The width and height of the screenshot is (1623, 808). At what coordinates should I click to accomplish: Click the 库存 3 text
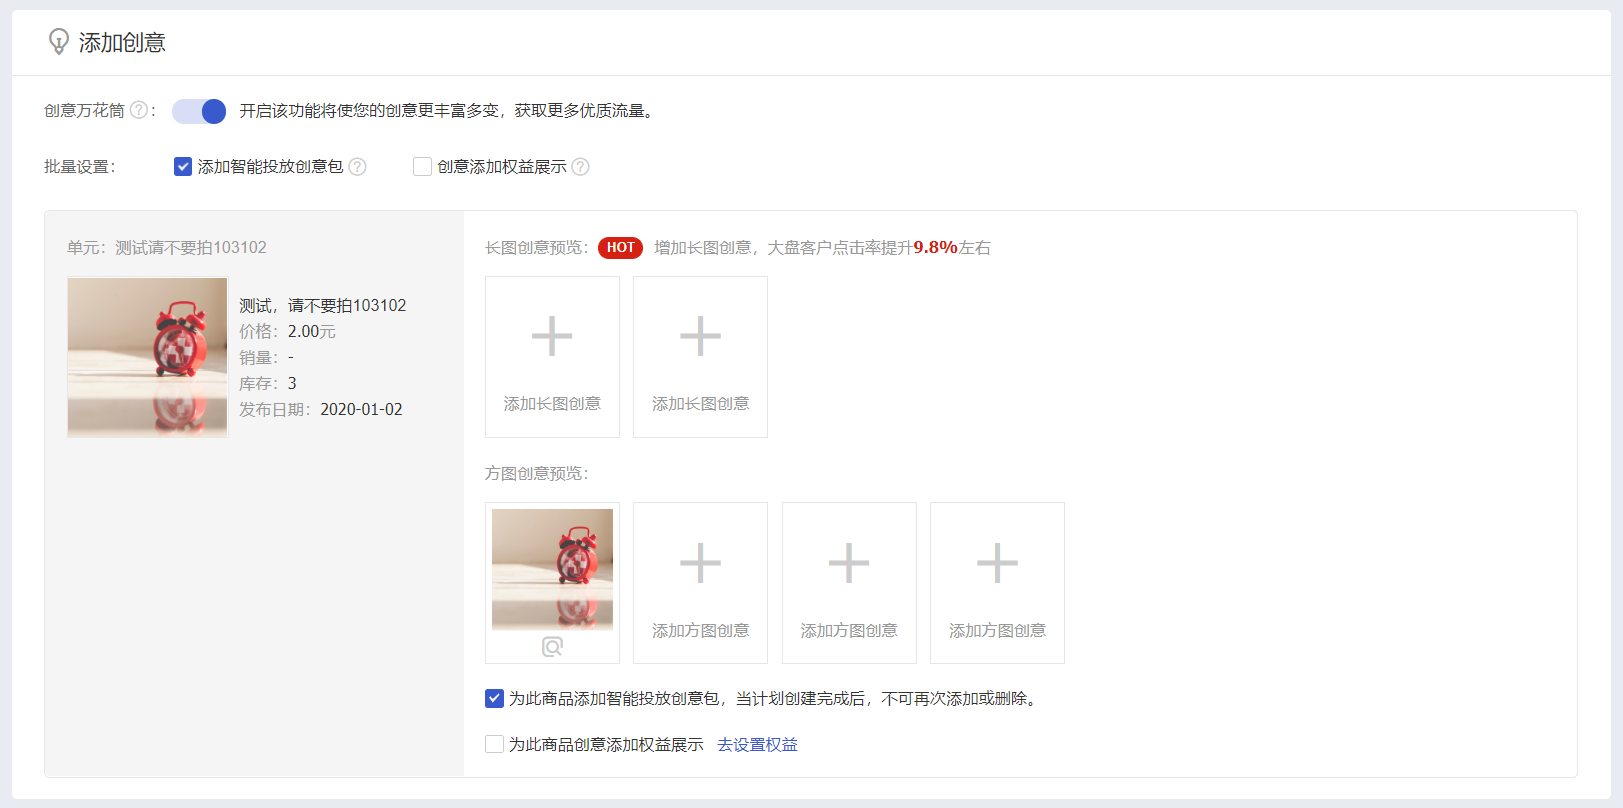pyautogui.click(x=268, y=383)
